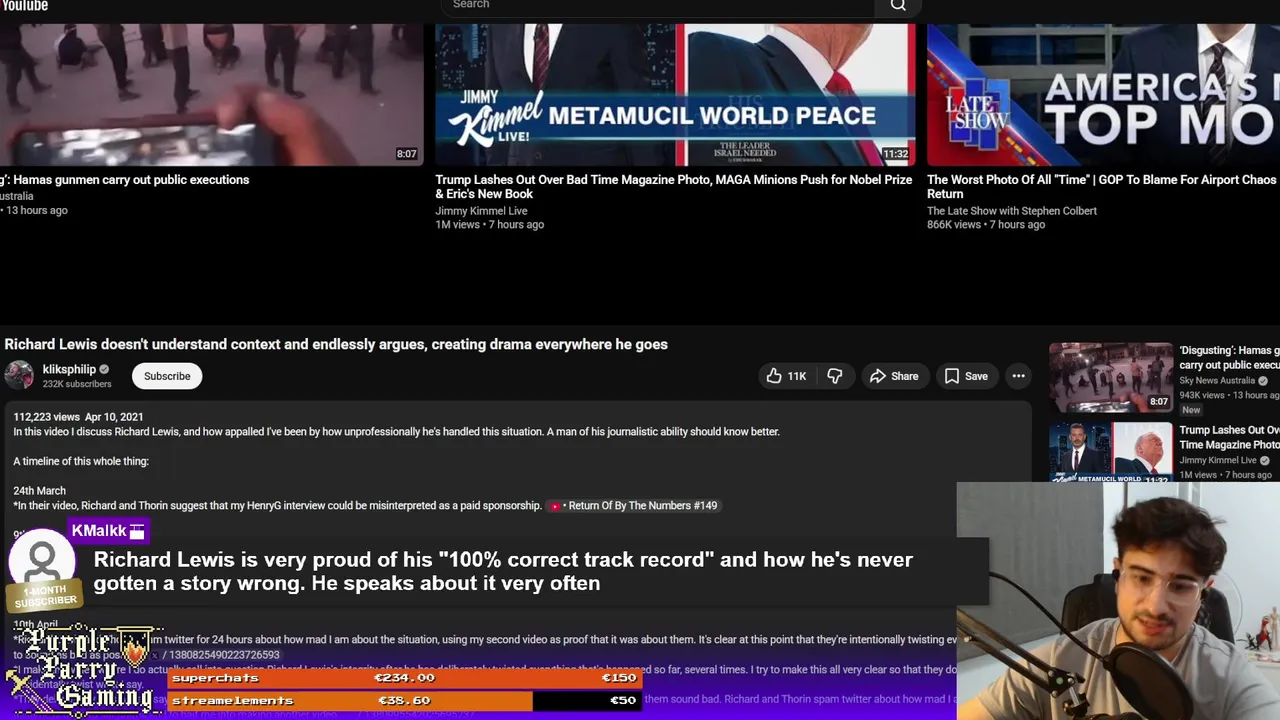Save the video to a playlist
The width and height of the screenshot is (1280, 720).
tap(966, 376)
